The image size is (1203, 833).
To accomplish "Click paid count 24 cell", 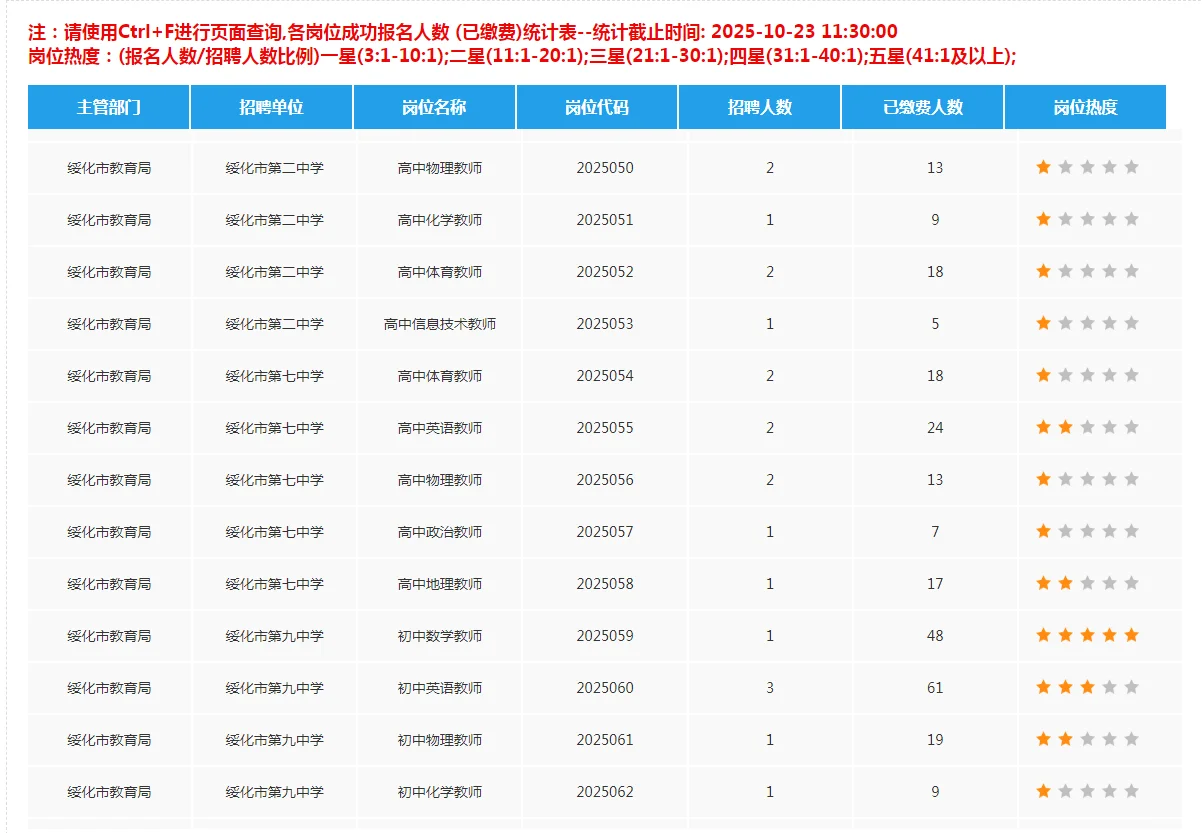I will coord(935,428).
